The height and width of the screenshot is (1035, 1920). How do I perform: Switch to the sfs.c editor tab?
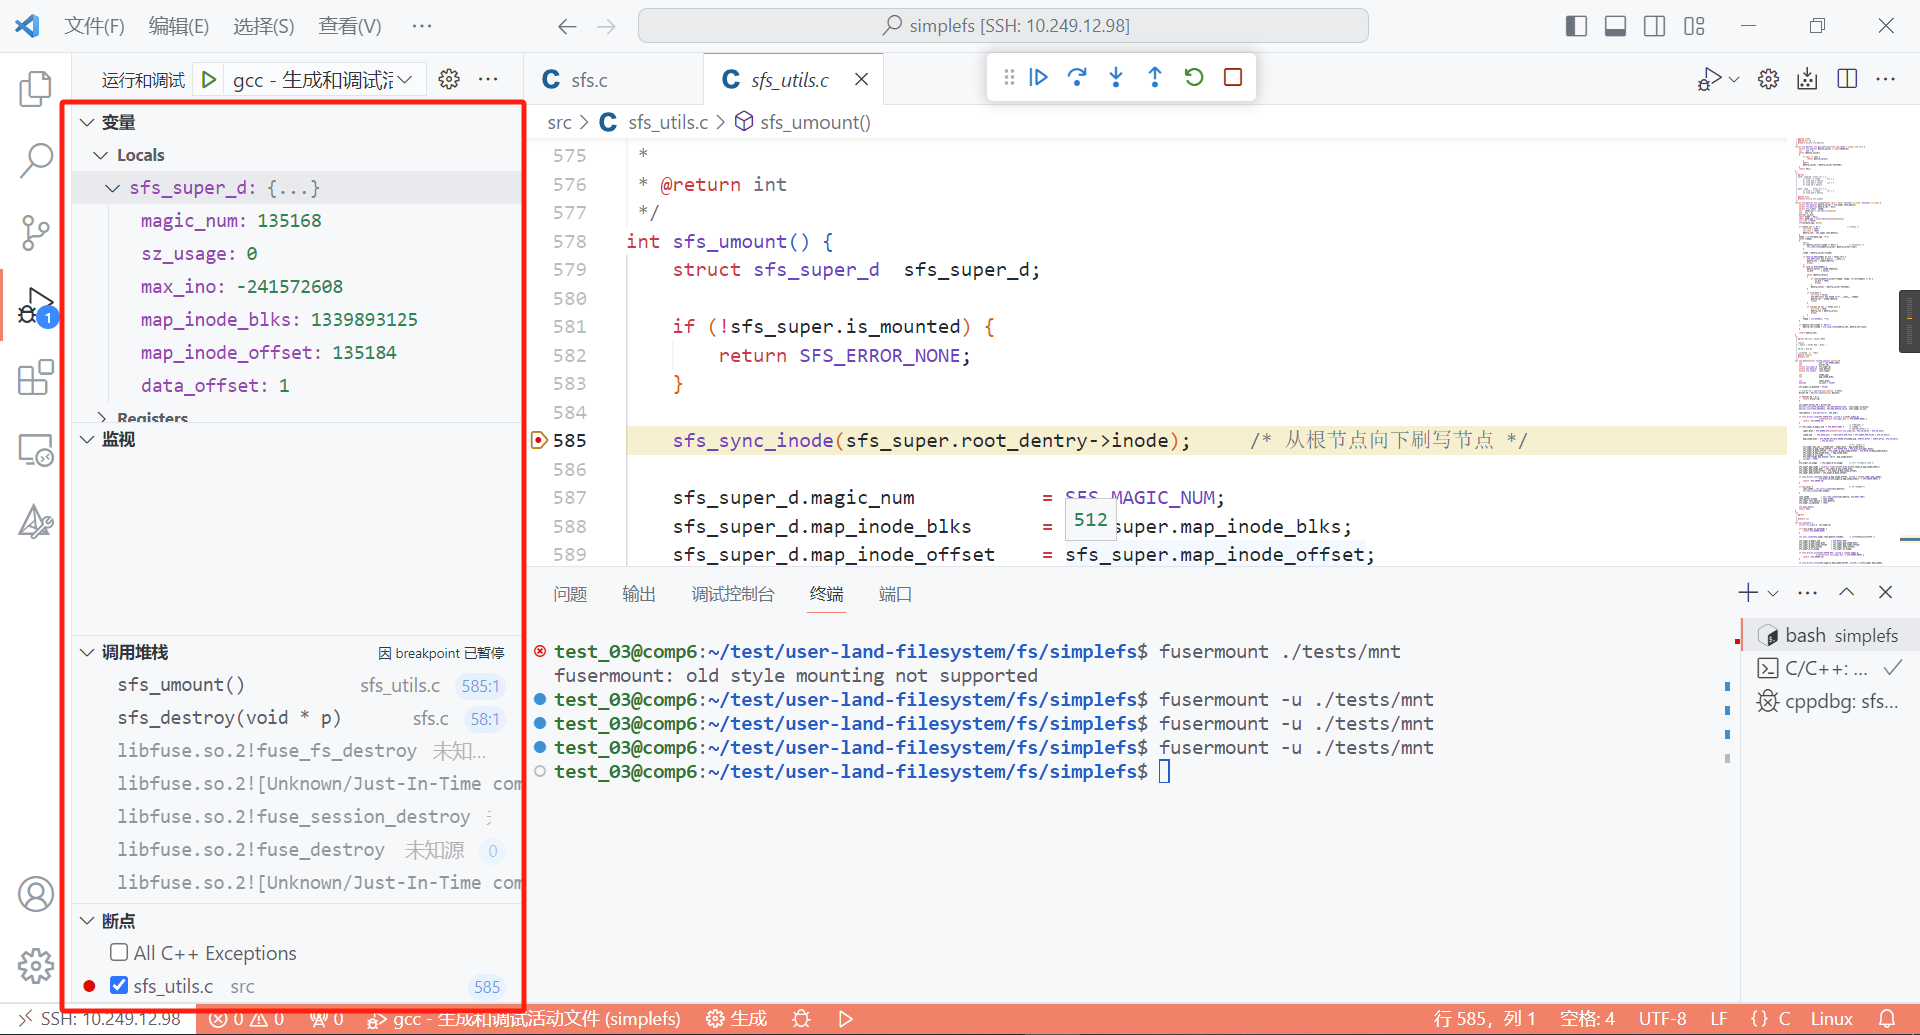click(x=588, y=80)
